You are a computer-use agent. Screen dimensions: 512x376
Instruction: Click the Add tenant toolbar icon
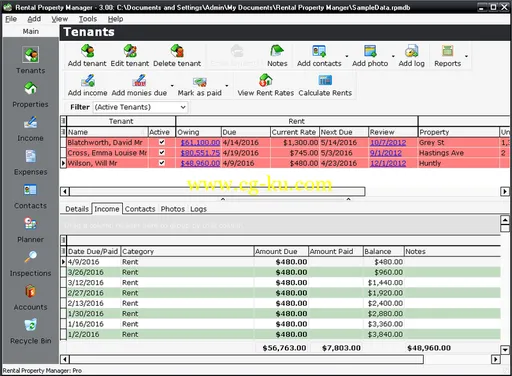[x=87, y=56]
